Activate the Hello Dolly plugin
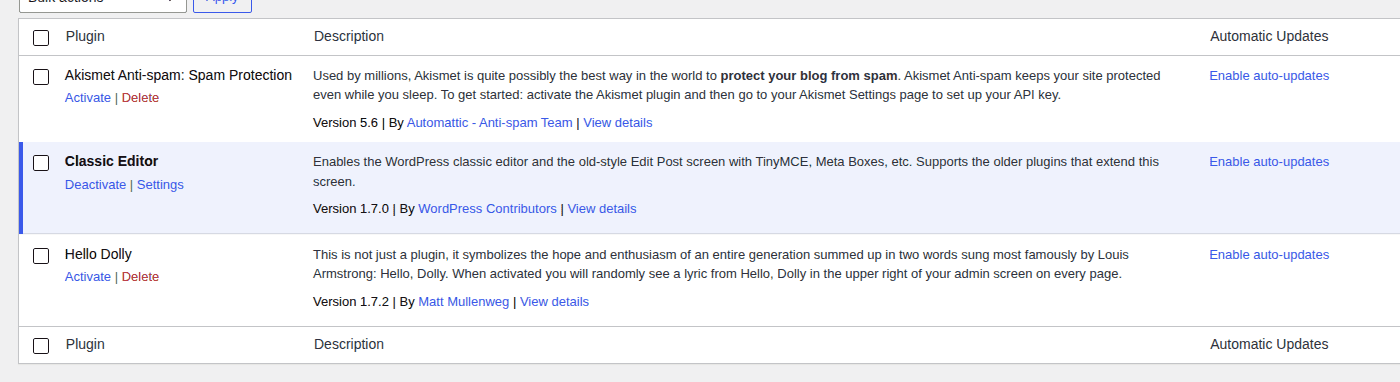Viewport: 1400px width, 382px height. pos(88,276)
